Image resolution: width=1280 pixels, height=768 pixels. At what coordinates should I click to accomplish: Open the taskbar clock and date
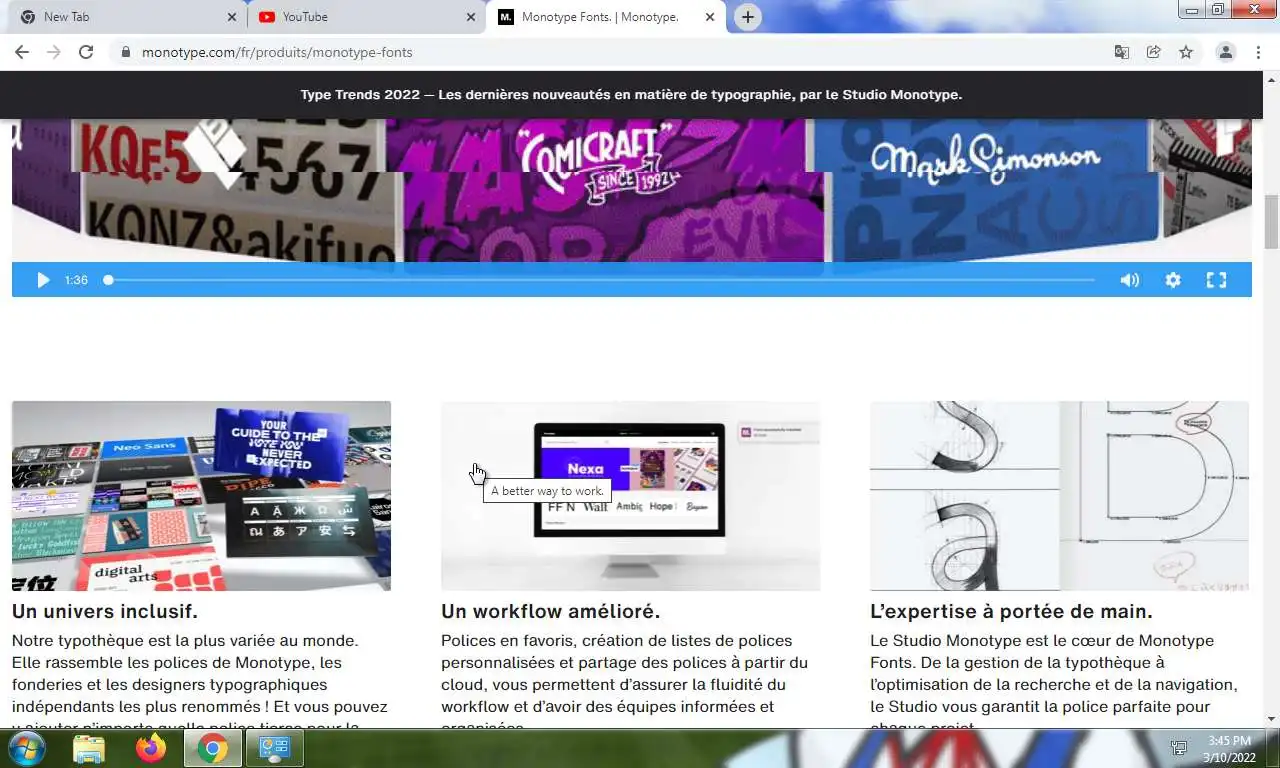(x=1229, y=748)
